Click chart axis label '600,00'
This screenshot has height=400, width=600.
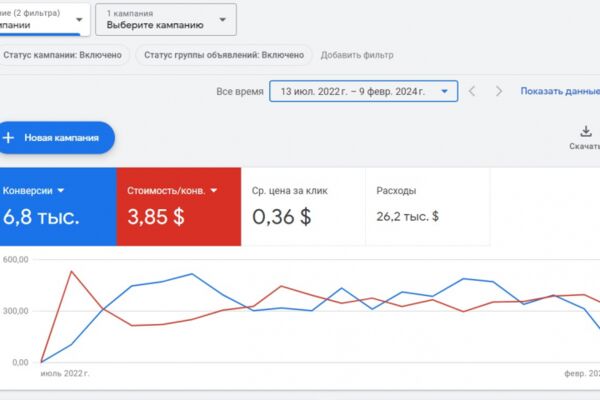[16, 260]
